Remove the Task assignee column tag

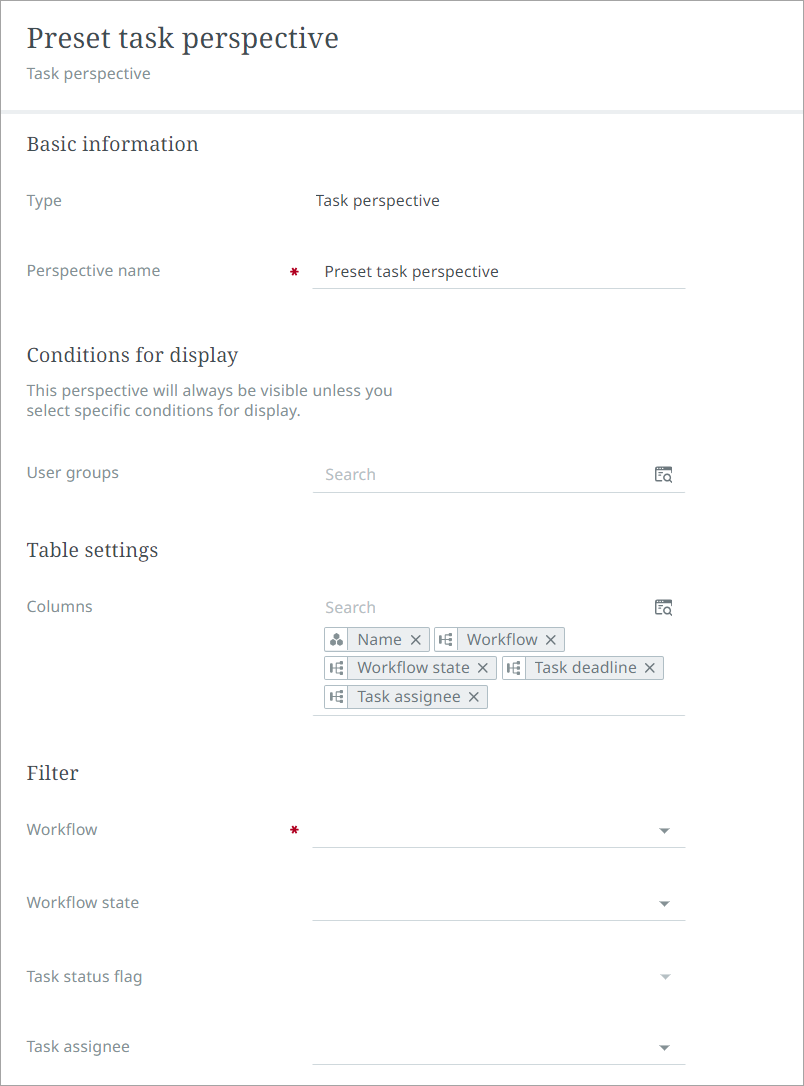pyautogui.click(x=474, y=697)
